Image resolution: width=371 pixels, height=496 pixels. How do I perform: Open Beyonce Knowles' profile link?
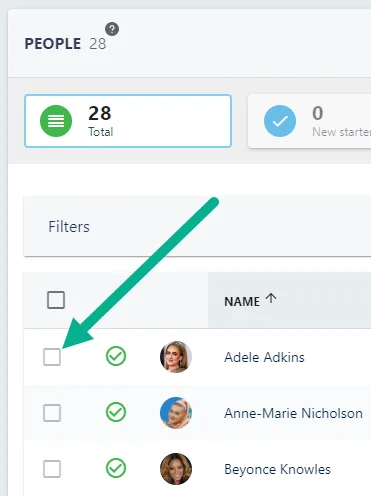pos(277,469)
